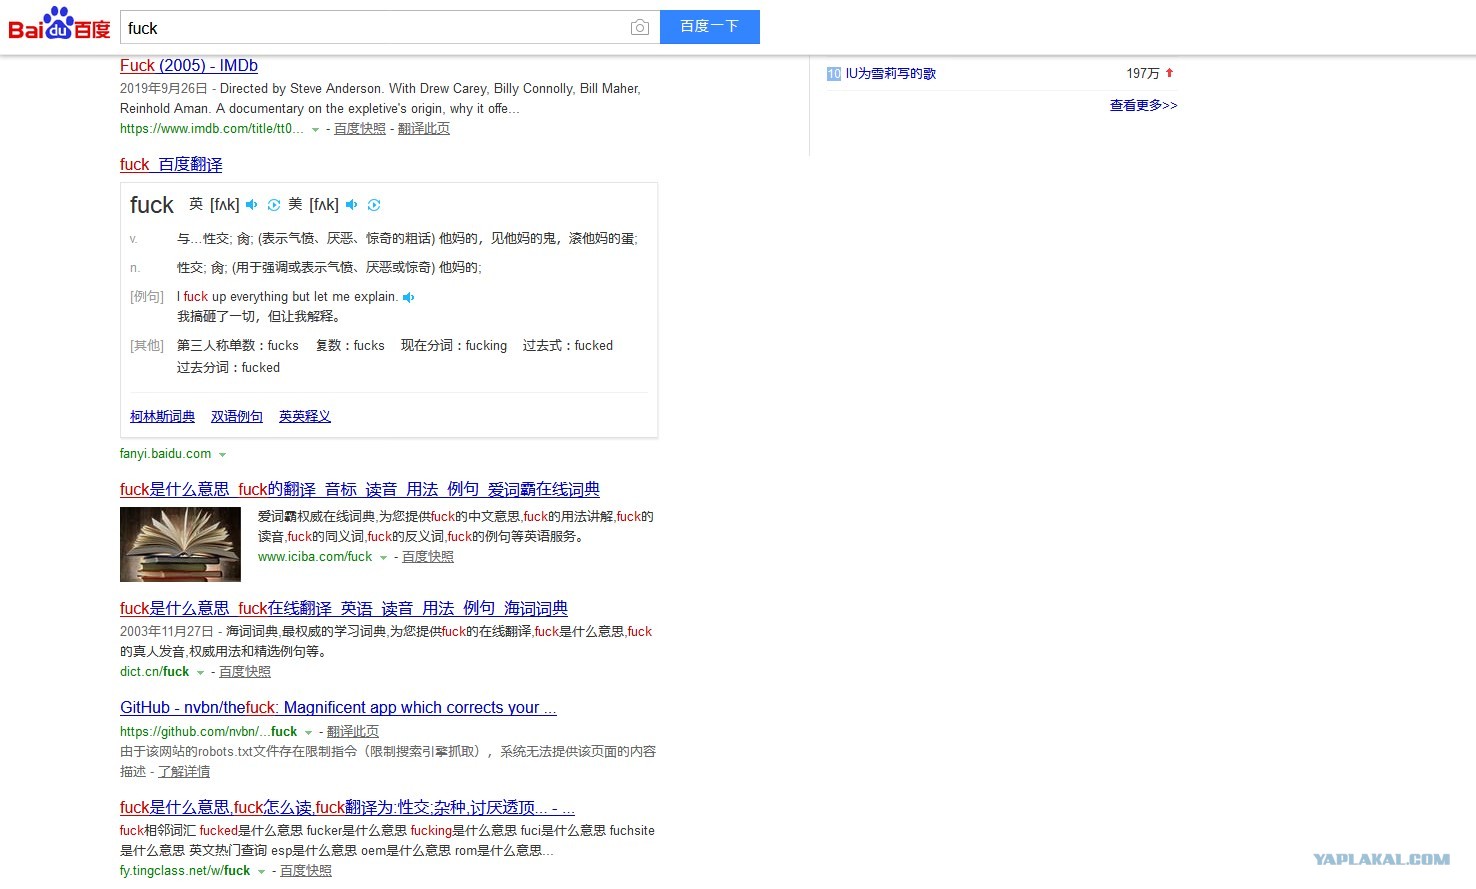Click the dict.cn green URL
Viewport: 1476px width, 889px height.
coord(155,672)
